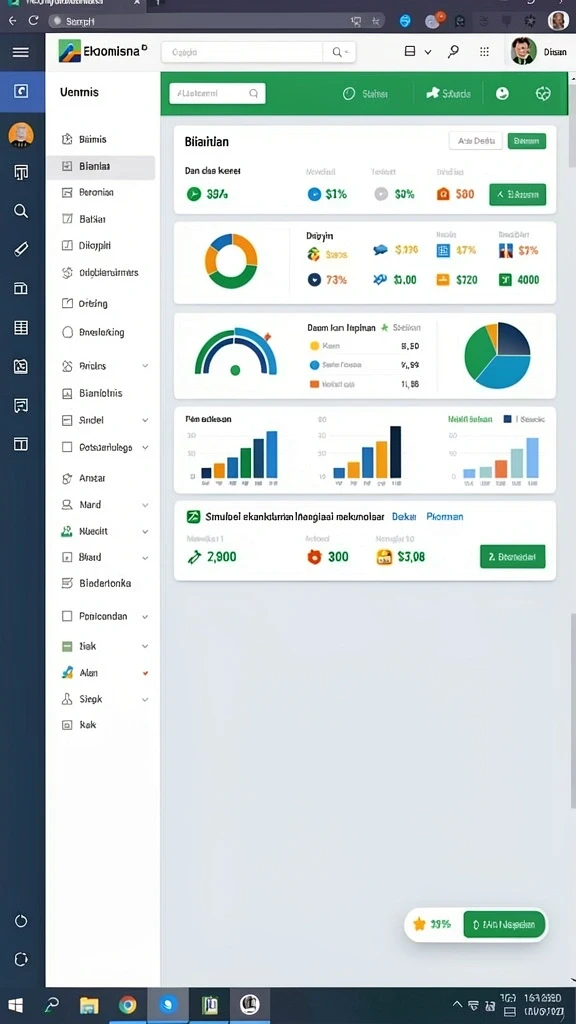Expand the Bricins sidebar item chevron
This screenshot has width=576, height=1024.
pos(145,366)
